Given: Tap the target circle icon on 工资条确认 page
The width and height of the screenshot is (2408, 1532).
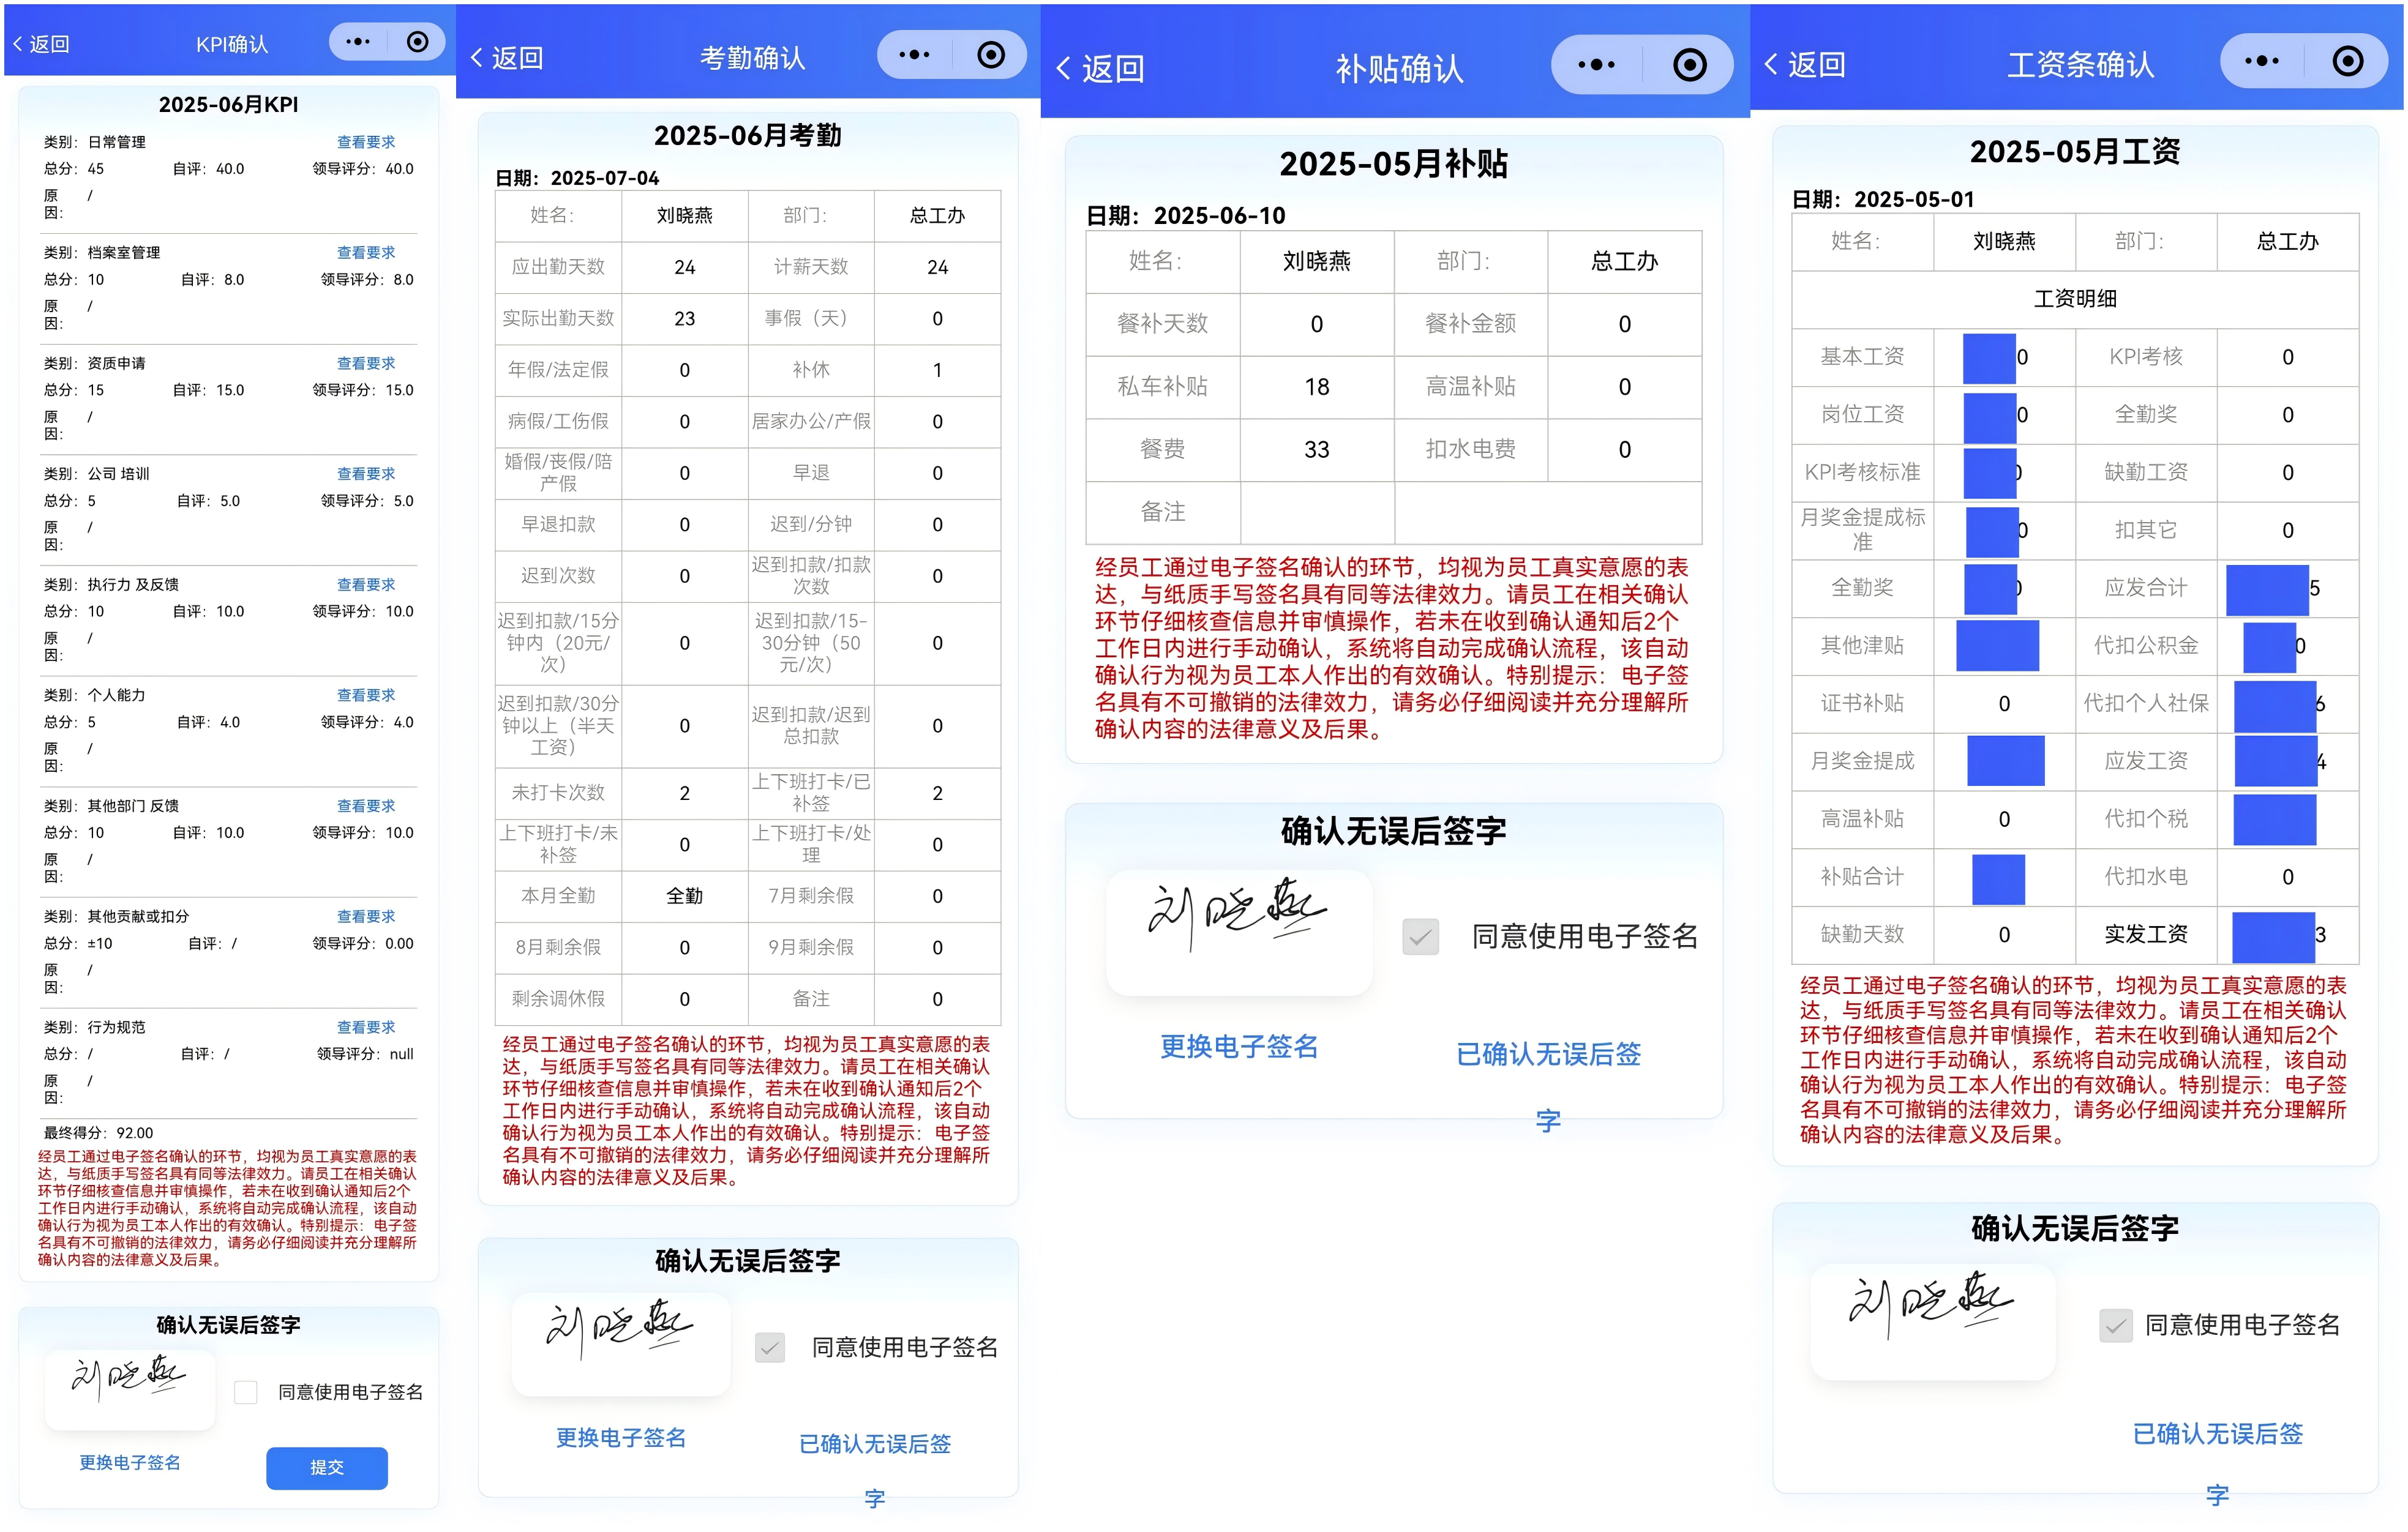Looking at the screenshot, I should coord(2348,60).
